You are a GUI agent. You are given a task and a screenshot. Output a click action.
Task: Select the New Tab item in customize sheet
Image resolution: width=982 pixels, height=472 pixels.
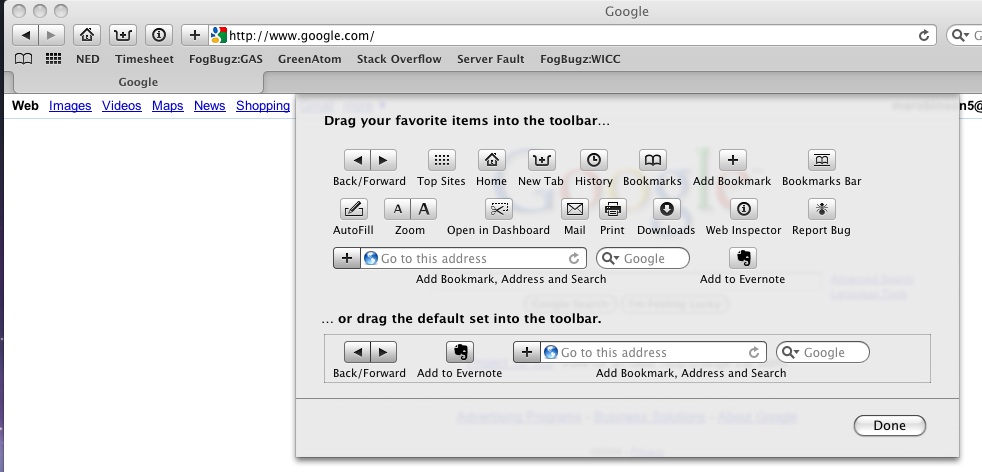(542, 160)
